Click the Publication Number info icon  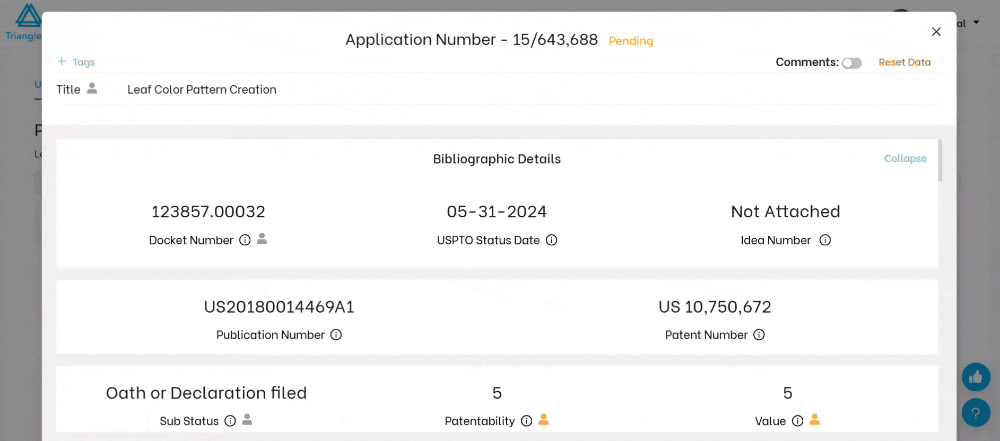coord(336,335)
